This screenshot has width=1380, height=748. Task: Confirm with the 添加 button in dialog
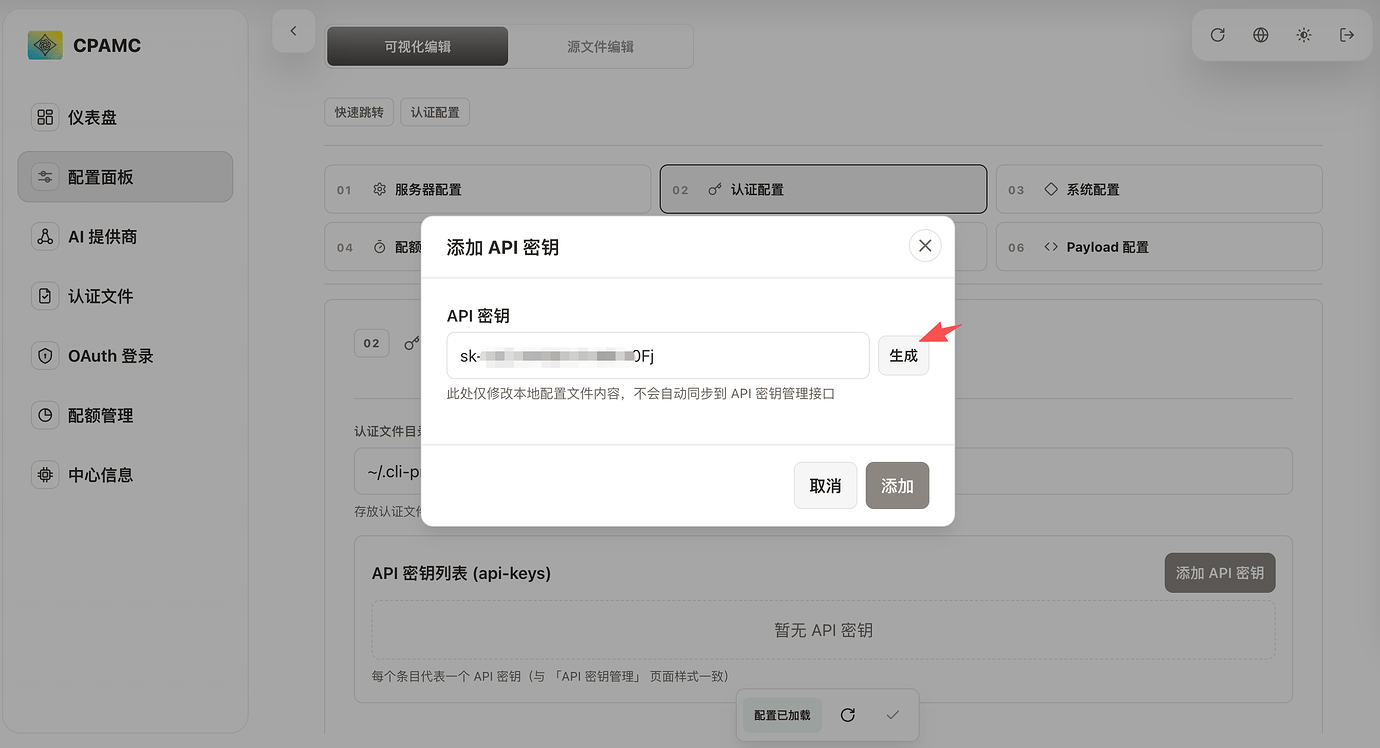(897, 486)
